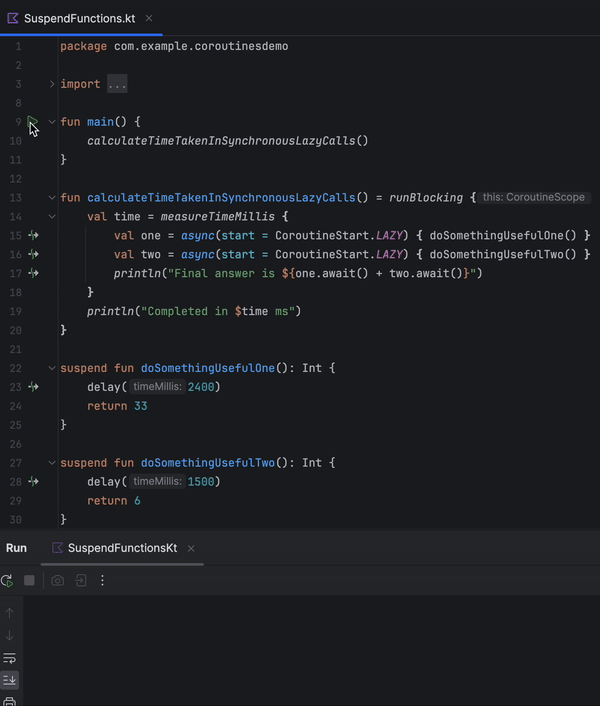Viewport: 600px width, 706px height.
Task: Click the printer icon in console sidebar
Action: [x=10, y=700]
